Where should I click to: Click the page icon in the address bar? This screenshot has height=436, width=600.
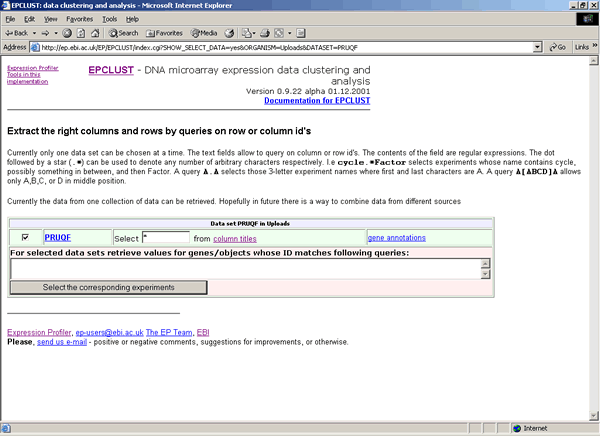tap(35, 47)
